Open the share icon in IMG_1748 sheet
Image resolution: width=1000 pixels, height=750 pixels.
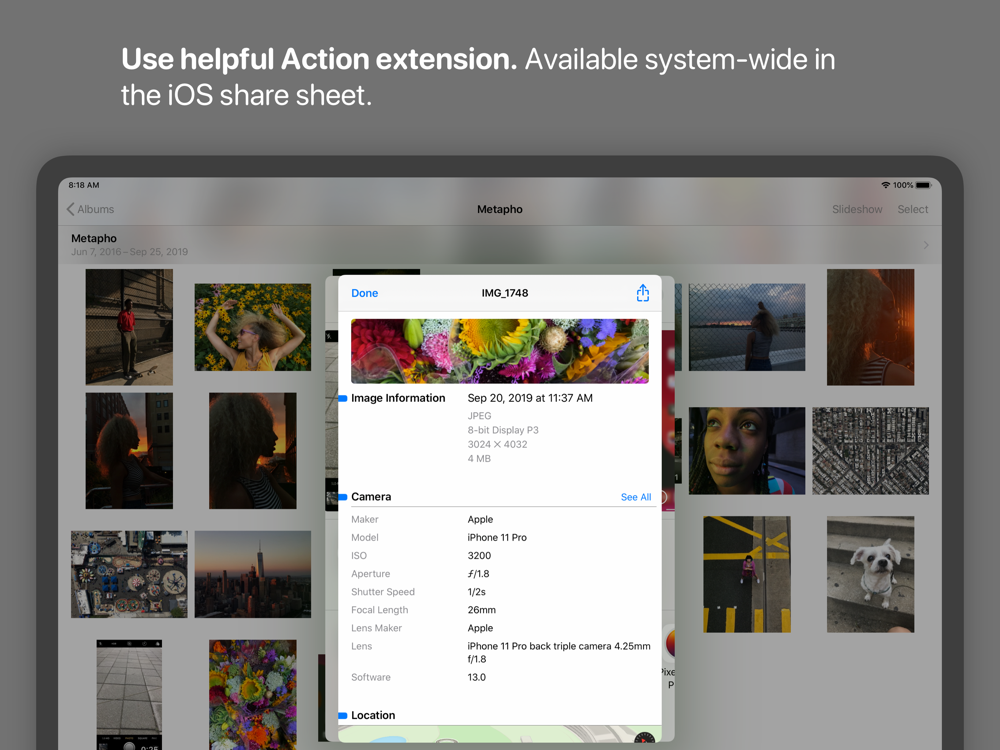(x=642, y=293)
